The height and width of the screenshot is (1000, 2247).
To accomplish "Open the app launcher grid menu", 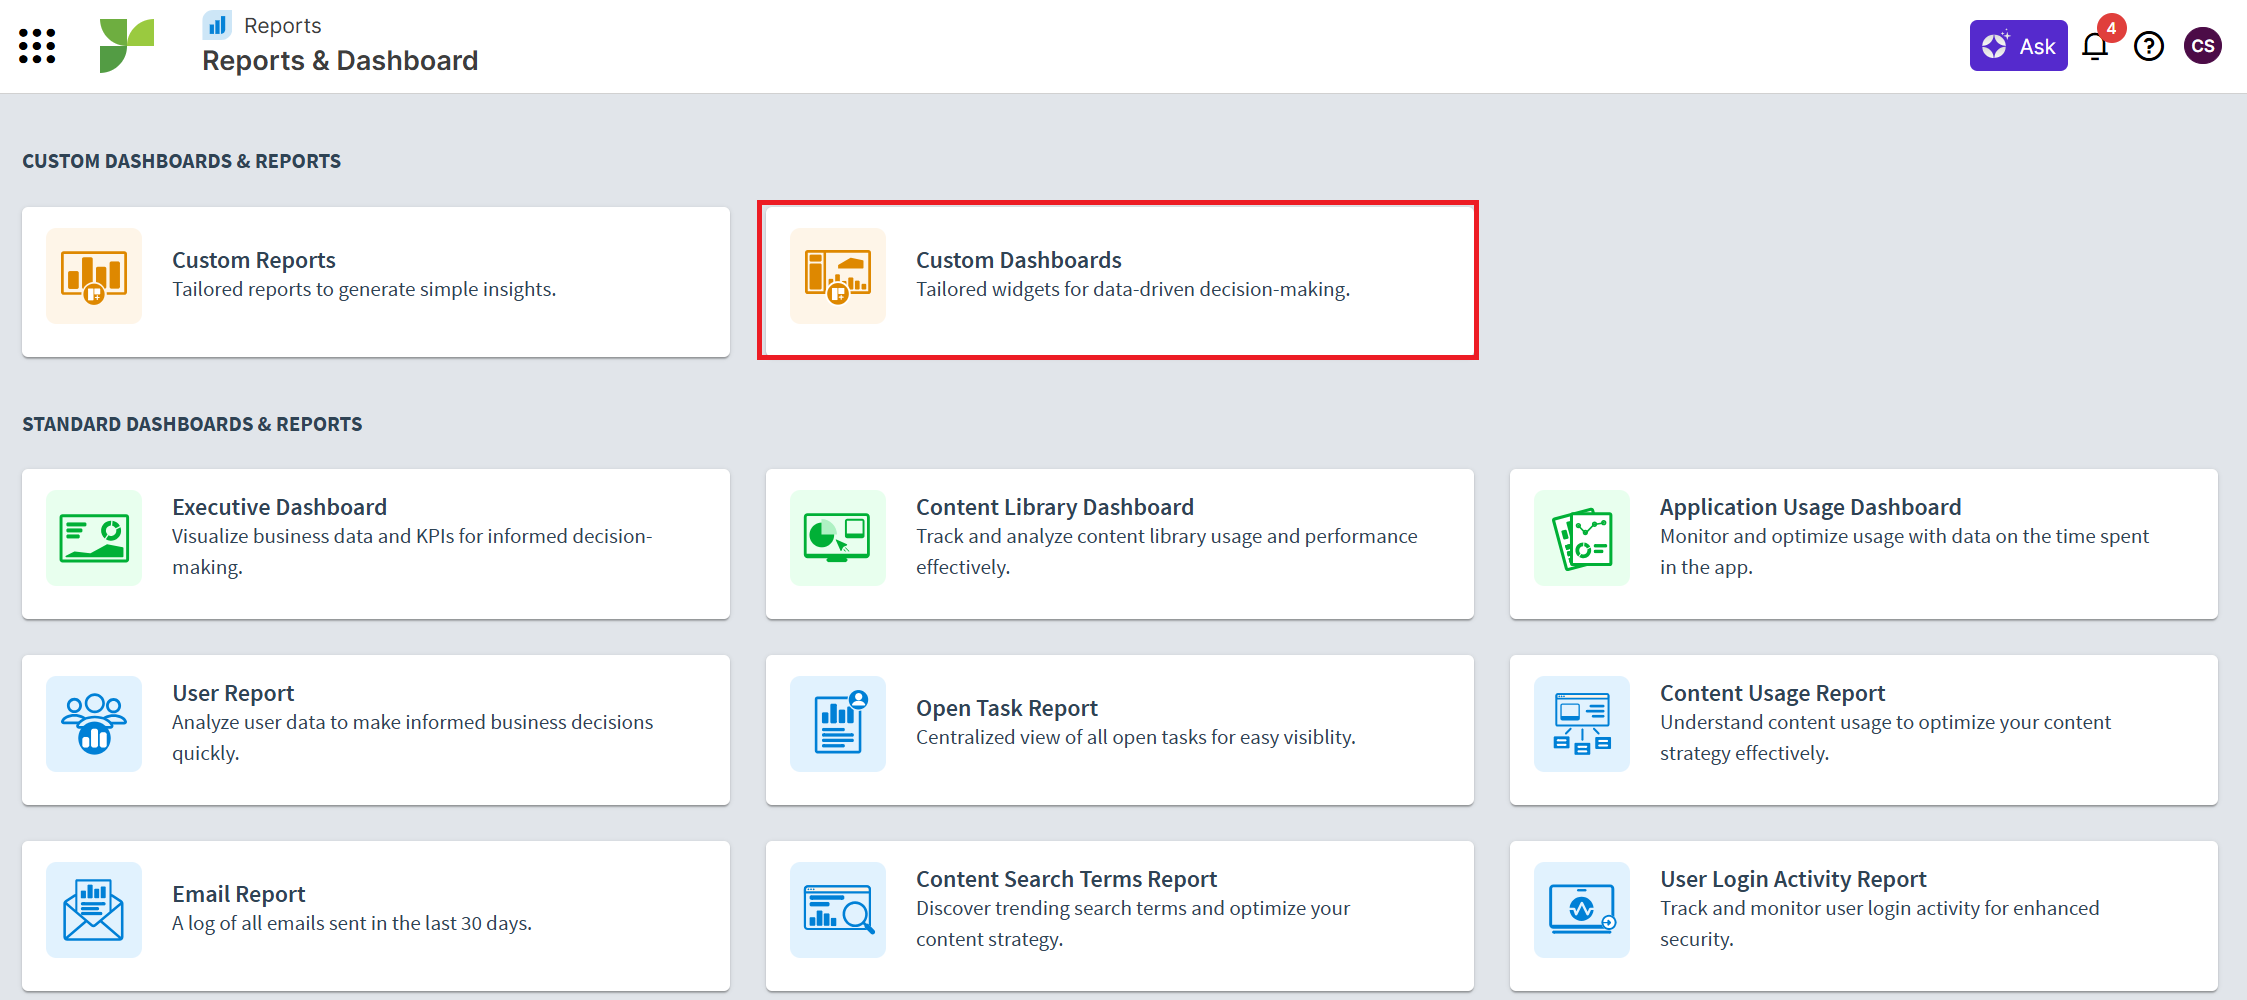I will 37,46.
